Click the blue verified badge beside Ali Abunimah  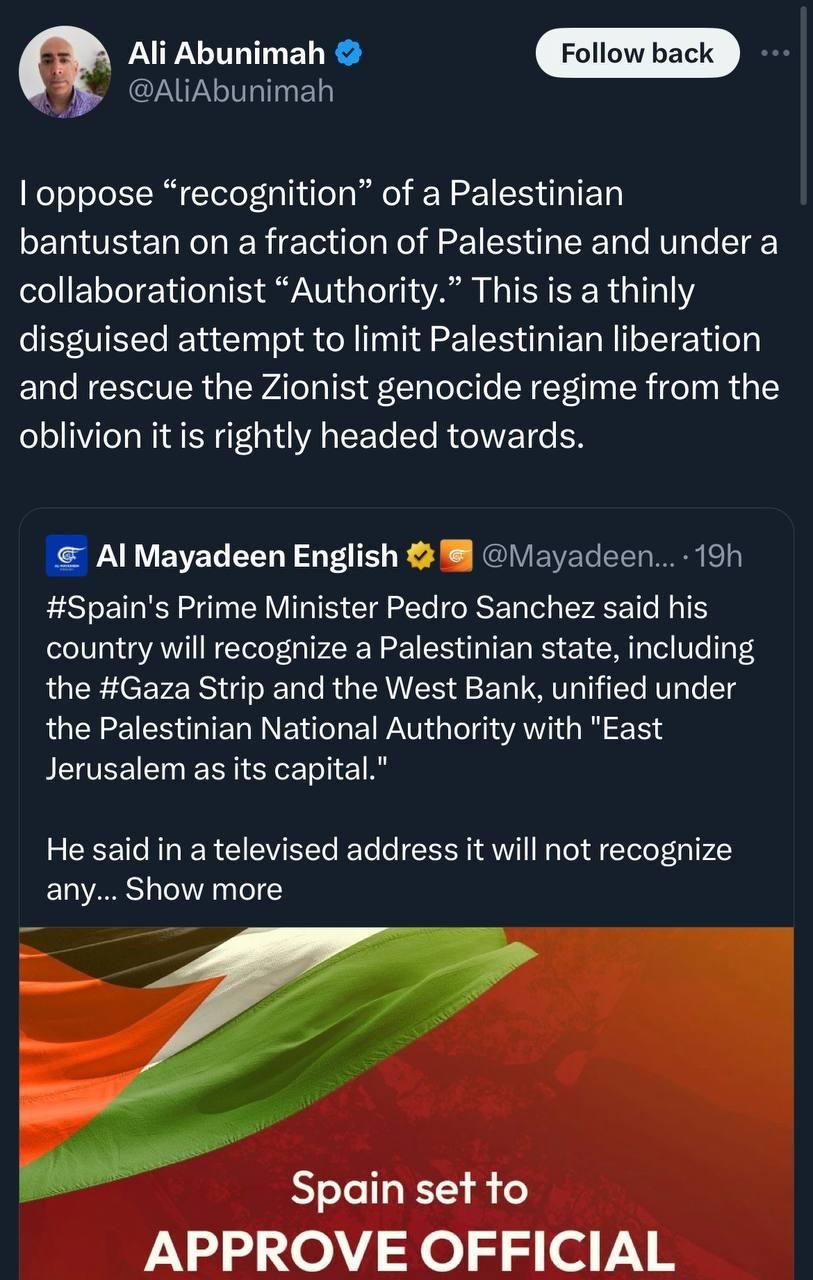[348, 55]
